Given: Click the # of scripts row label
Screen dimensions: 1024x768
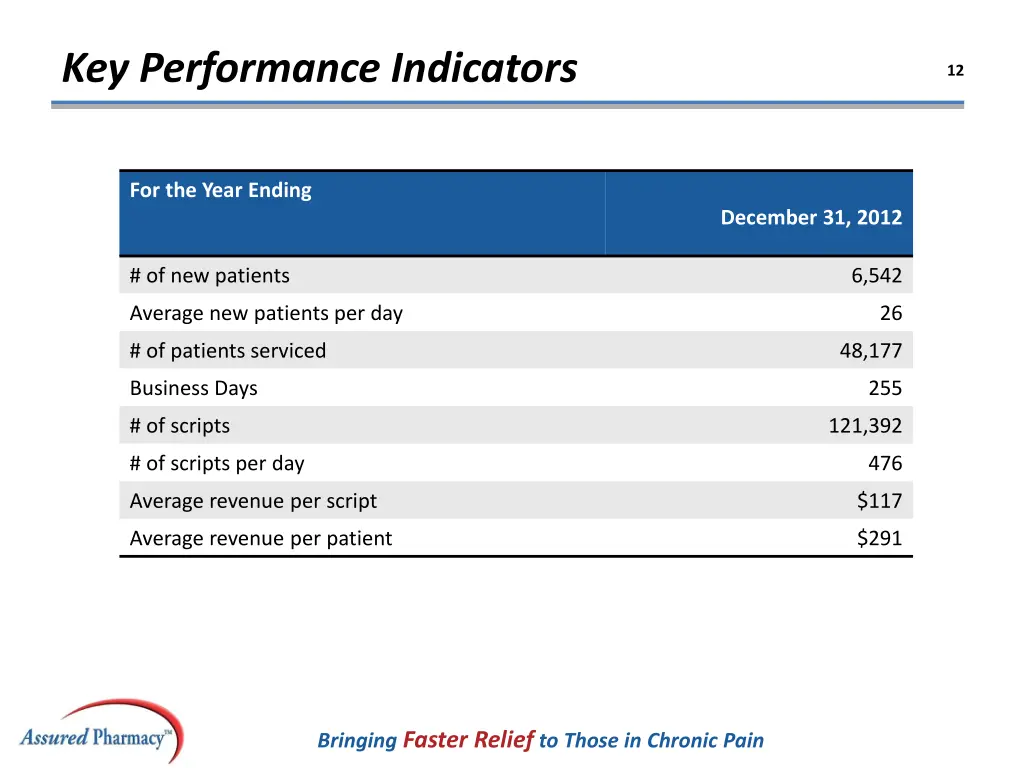Looking at the screenshot, I should 180,425.
